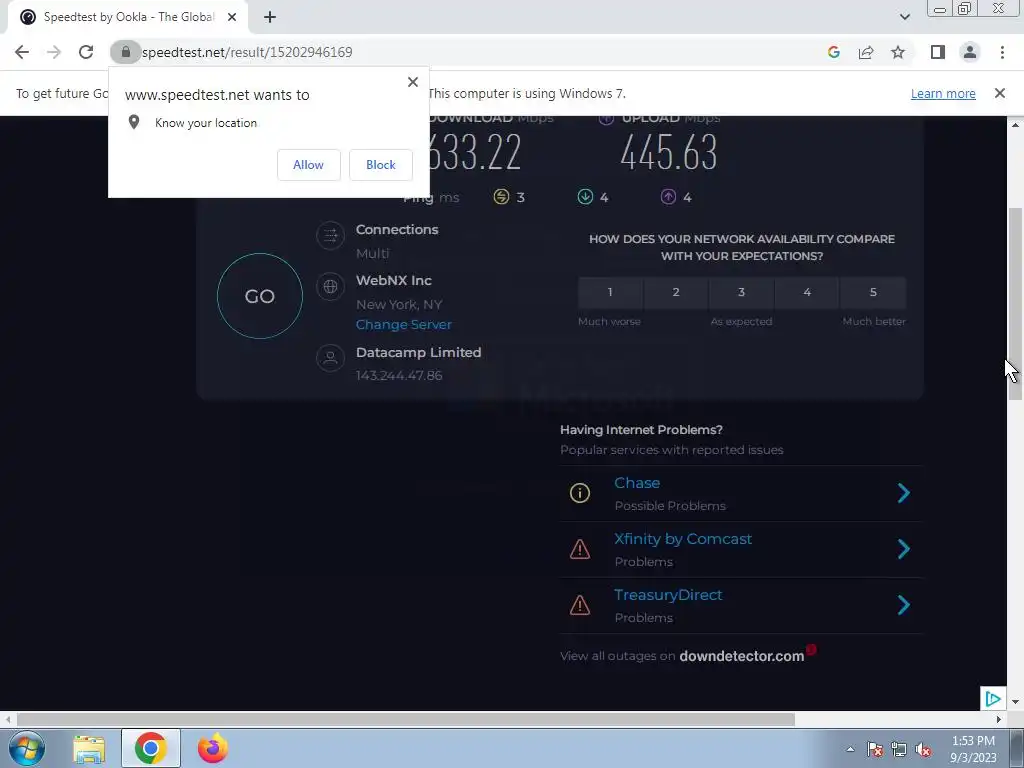Screen dimensions: 1024x768
Task: Click the download latency icon
Action: [585, 197]
